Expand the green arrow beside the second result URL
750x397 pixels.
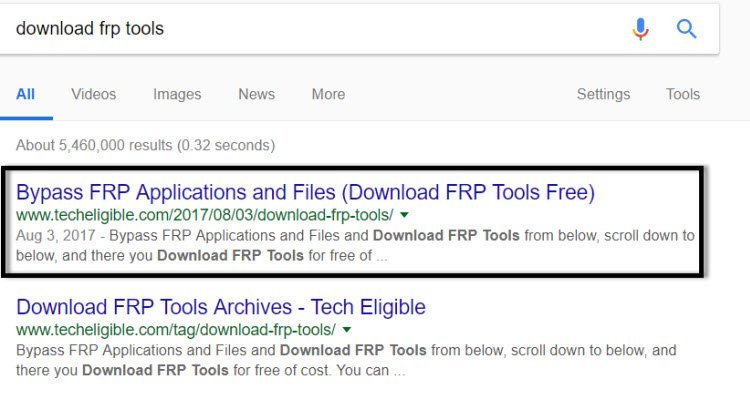point(347,330)
